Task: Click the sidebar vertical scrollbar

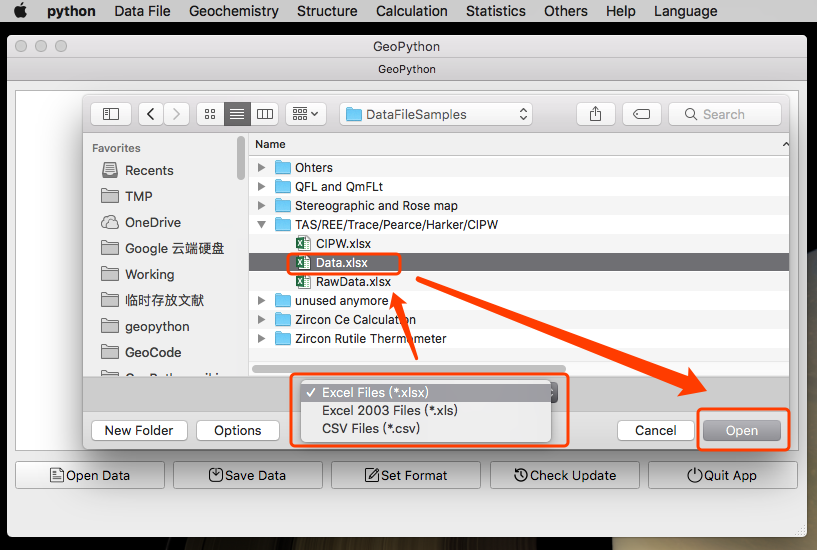Action: click(x=241, y=158)
